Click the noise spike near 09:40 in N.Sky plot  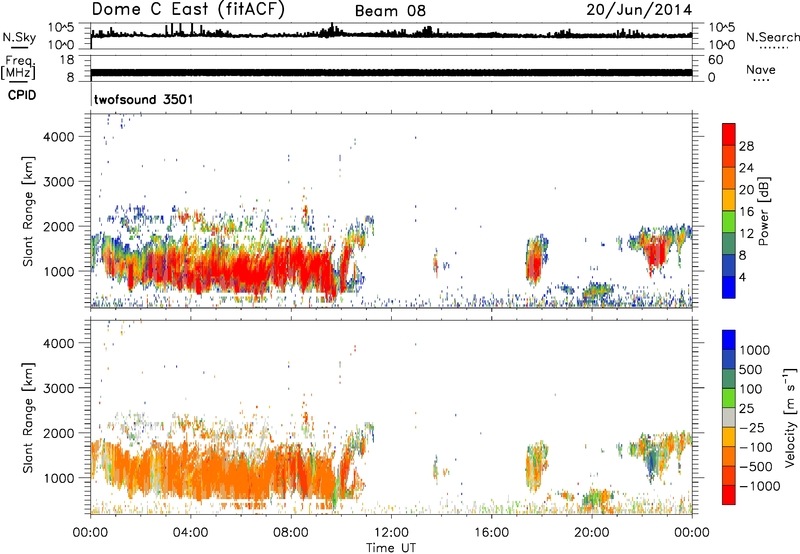tap(332, 29)
